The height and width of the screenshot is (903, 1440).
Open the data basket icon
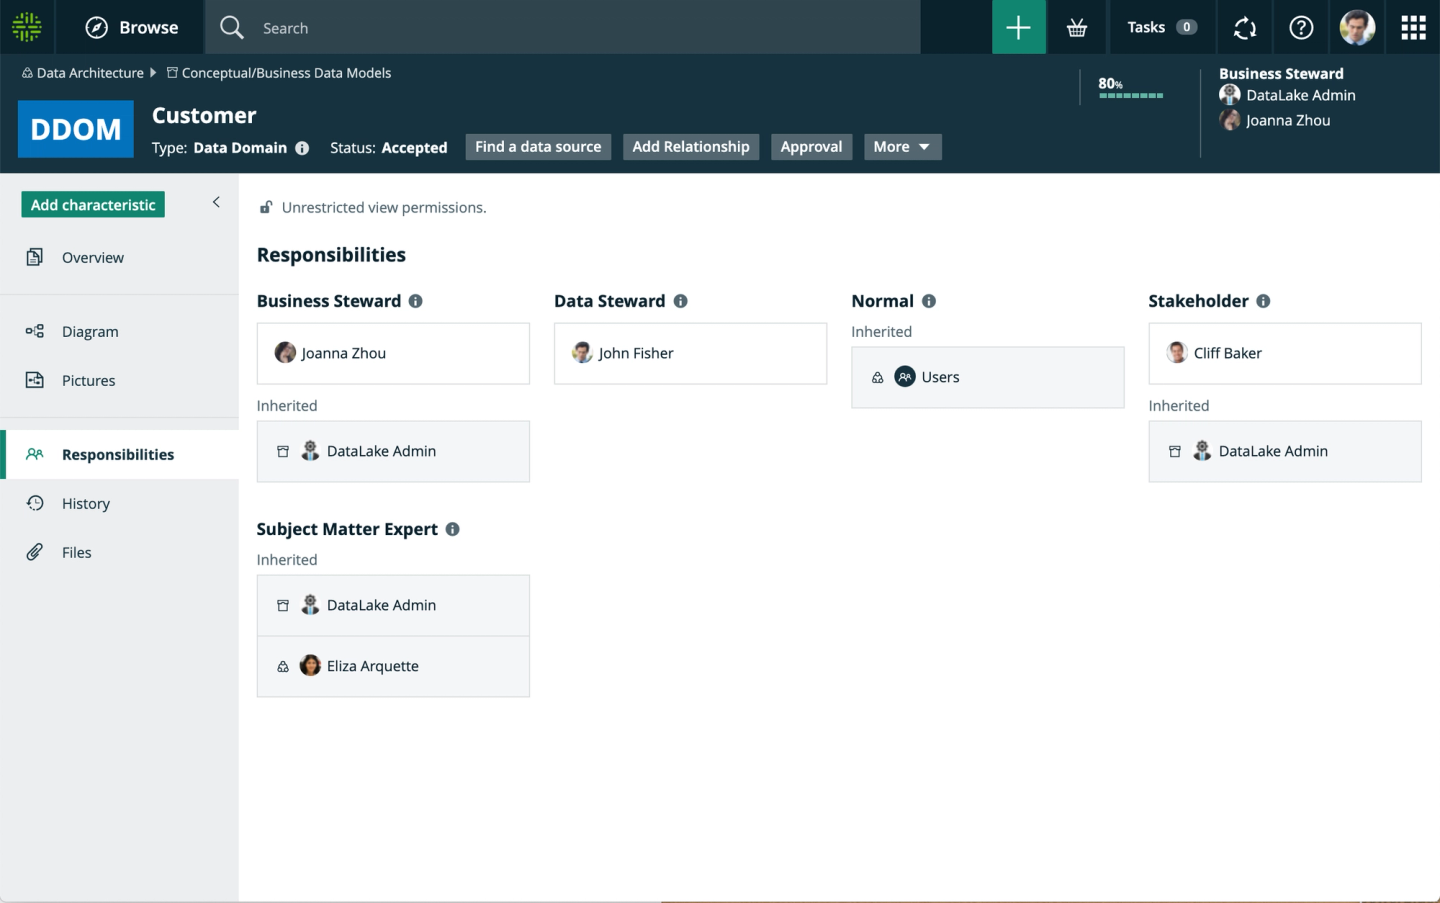1077,28
